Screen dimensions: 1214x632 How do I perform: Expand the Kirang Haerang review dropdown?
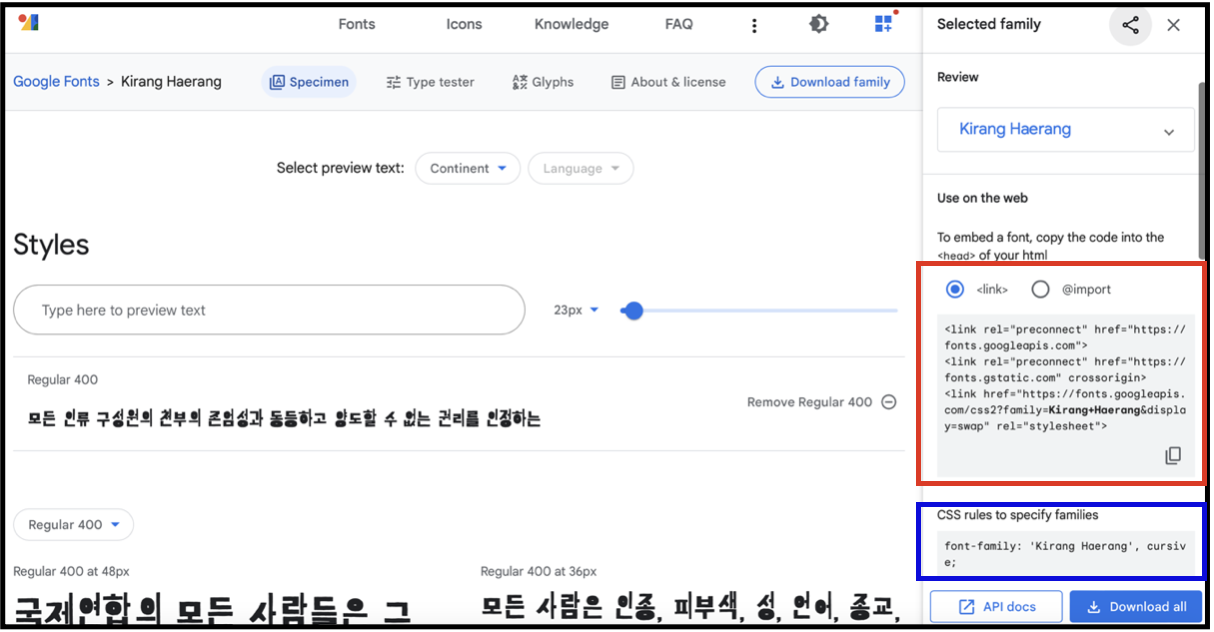tap(1066, 130)
